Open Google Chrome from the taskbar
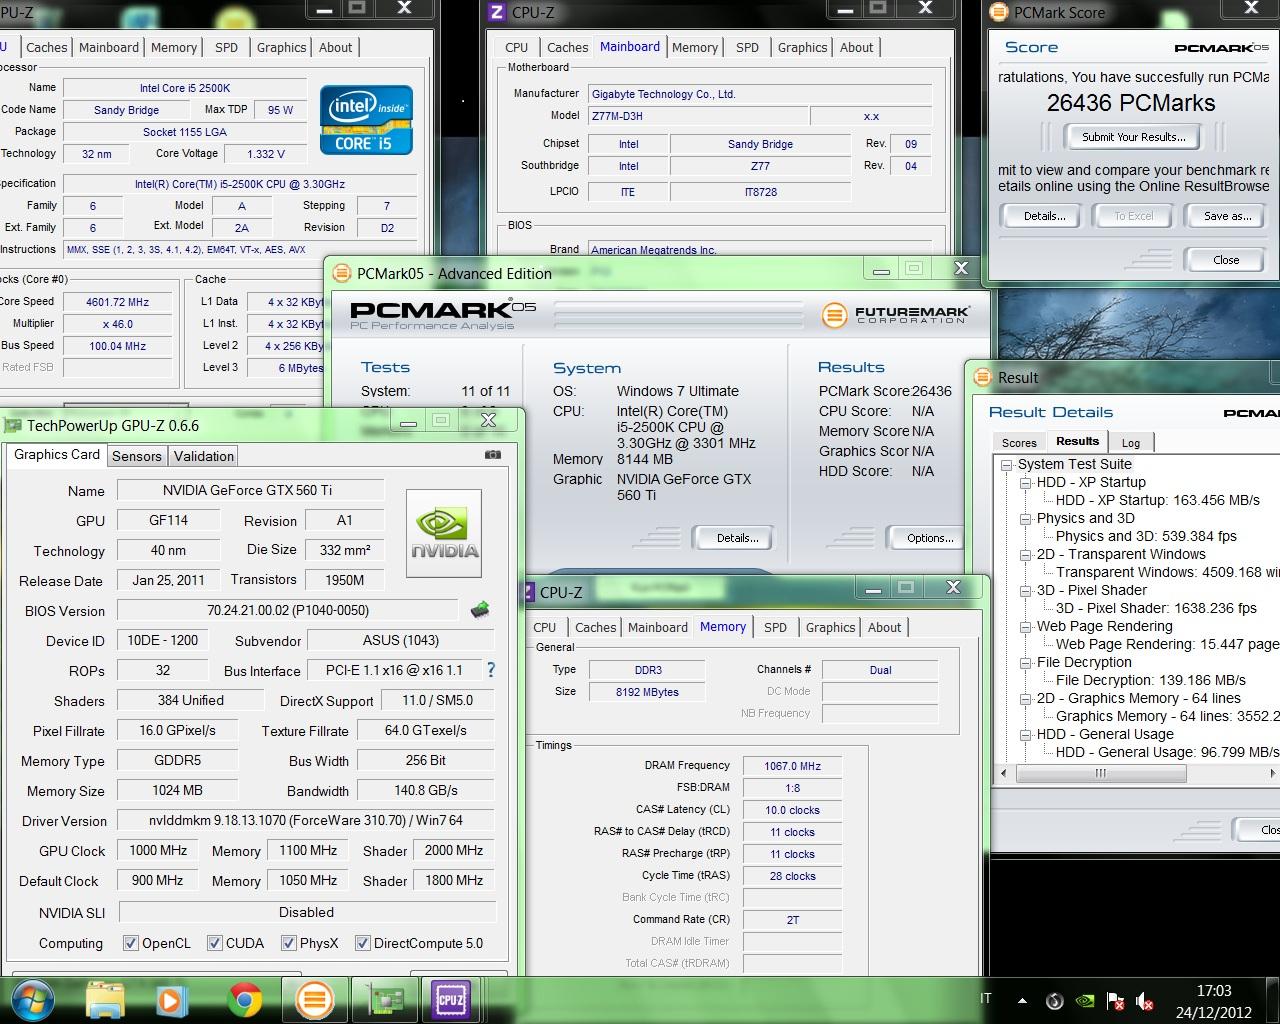This screenshot has height=1024, width=1280. tap(245, 1000)
